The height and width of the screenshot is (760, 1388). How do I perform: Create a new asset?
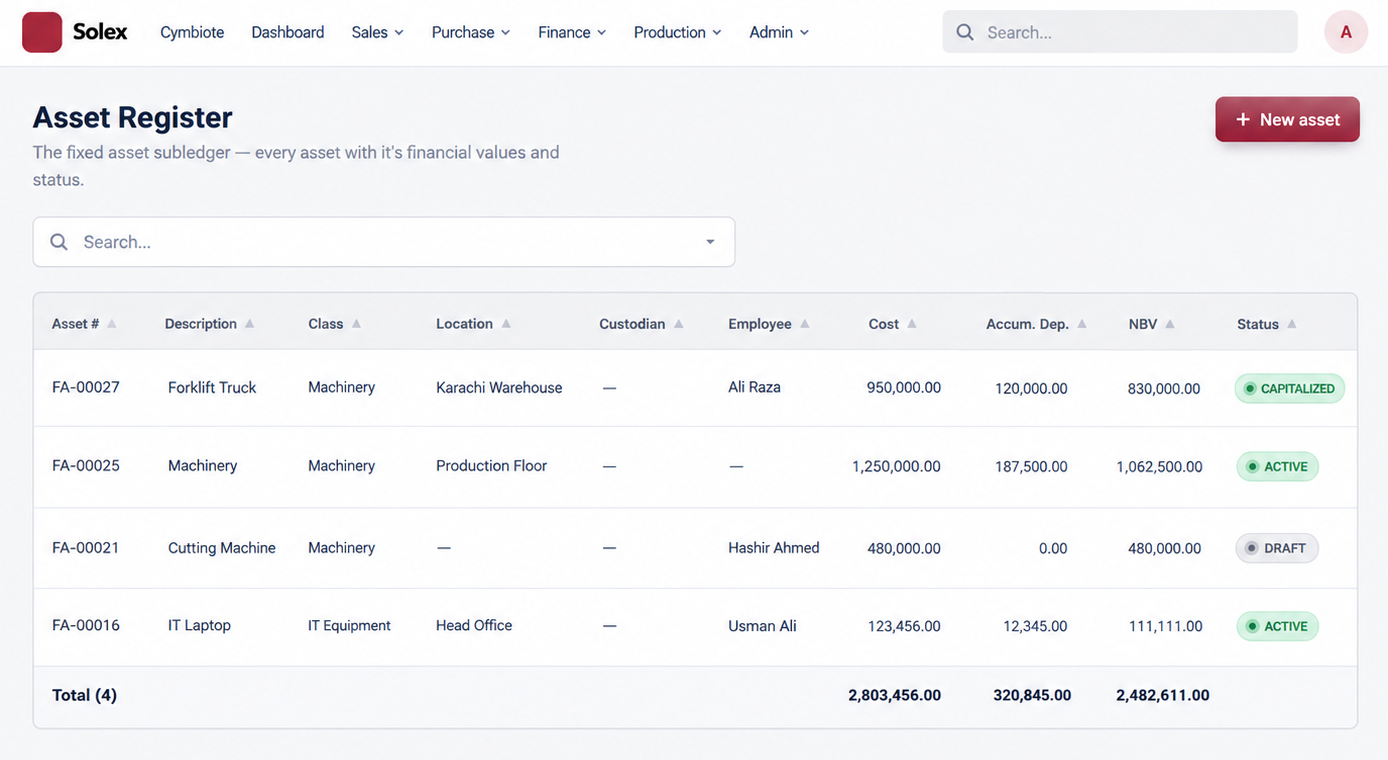tap(1287, 119)
